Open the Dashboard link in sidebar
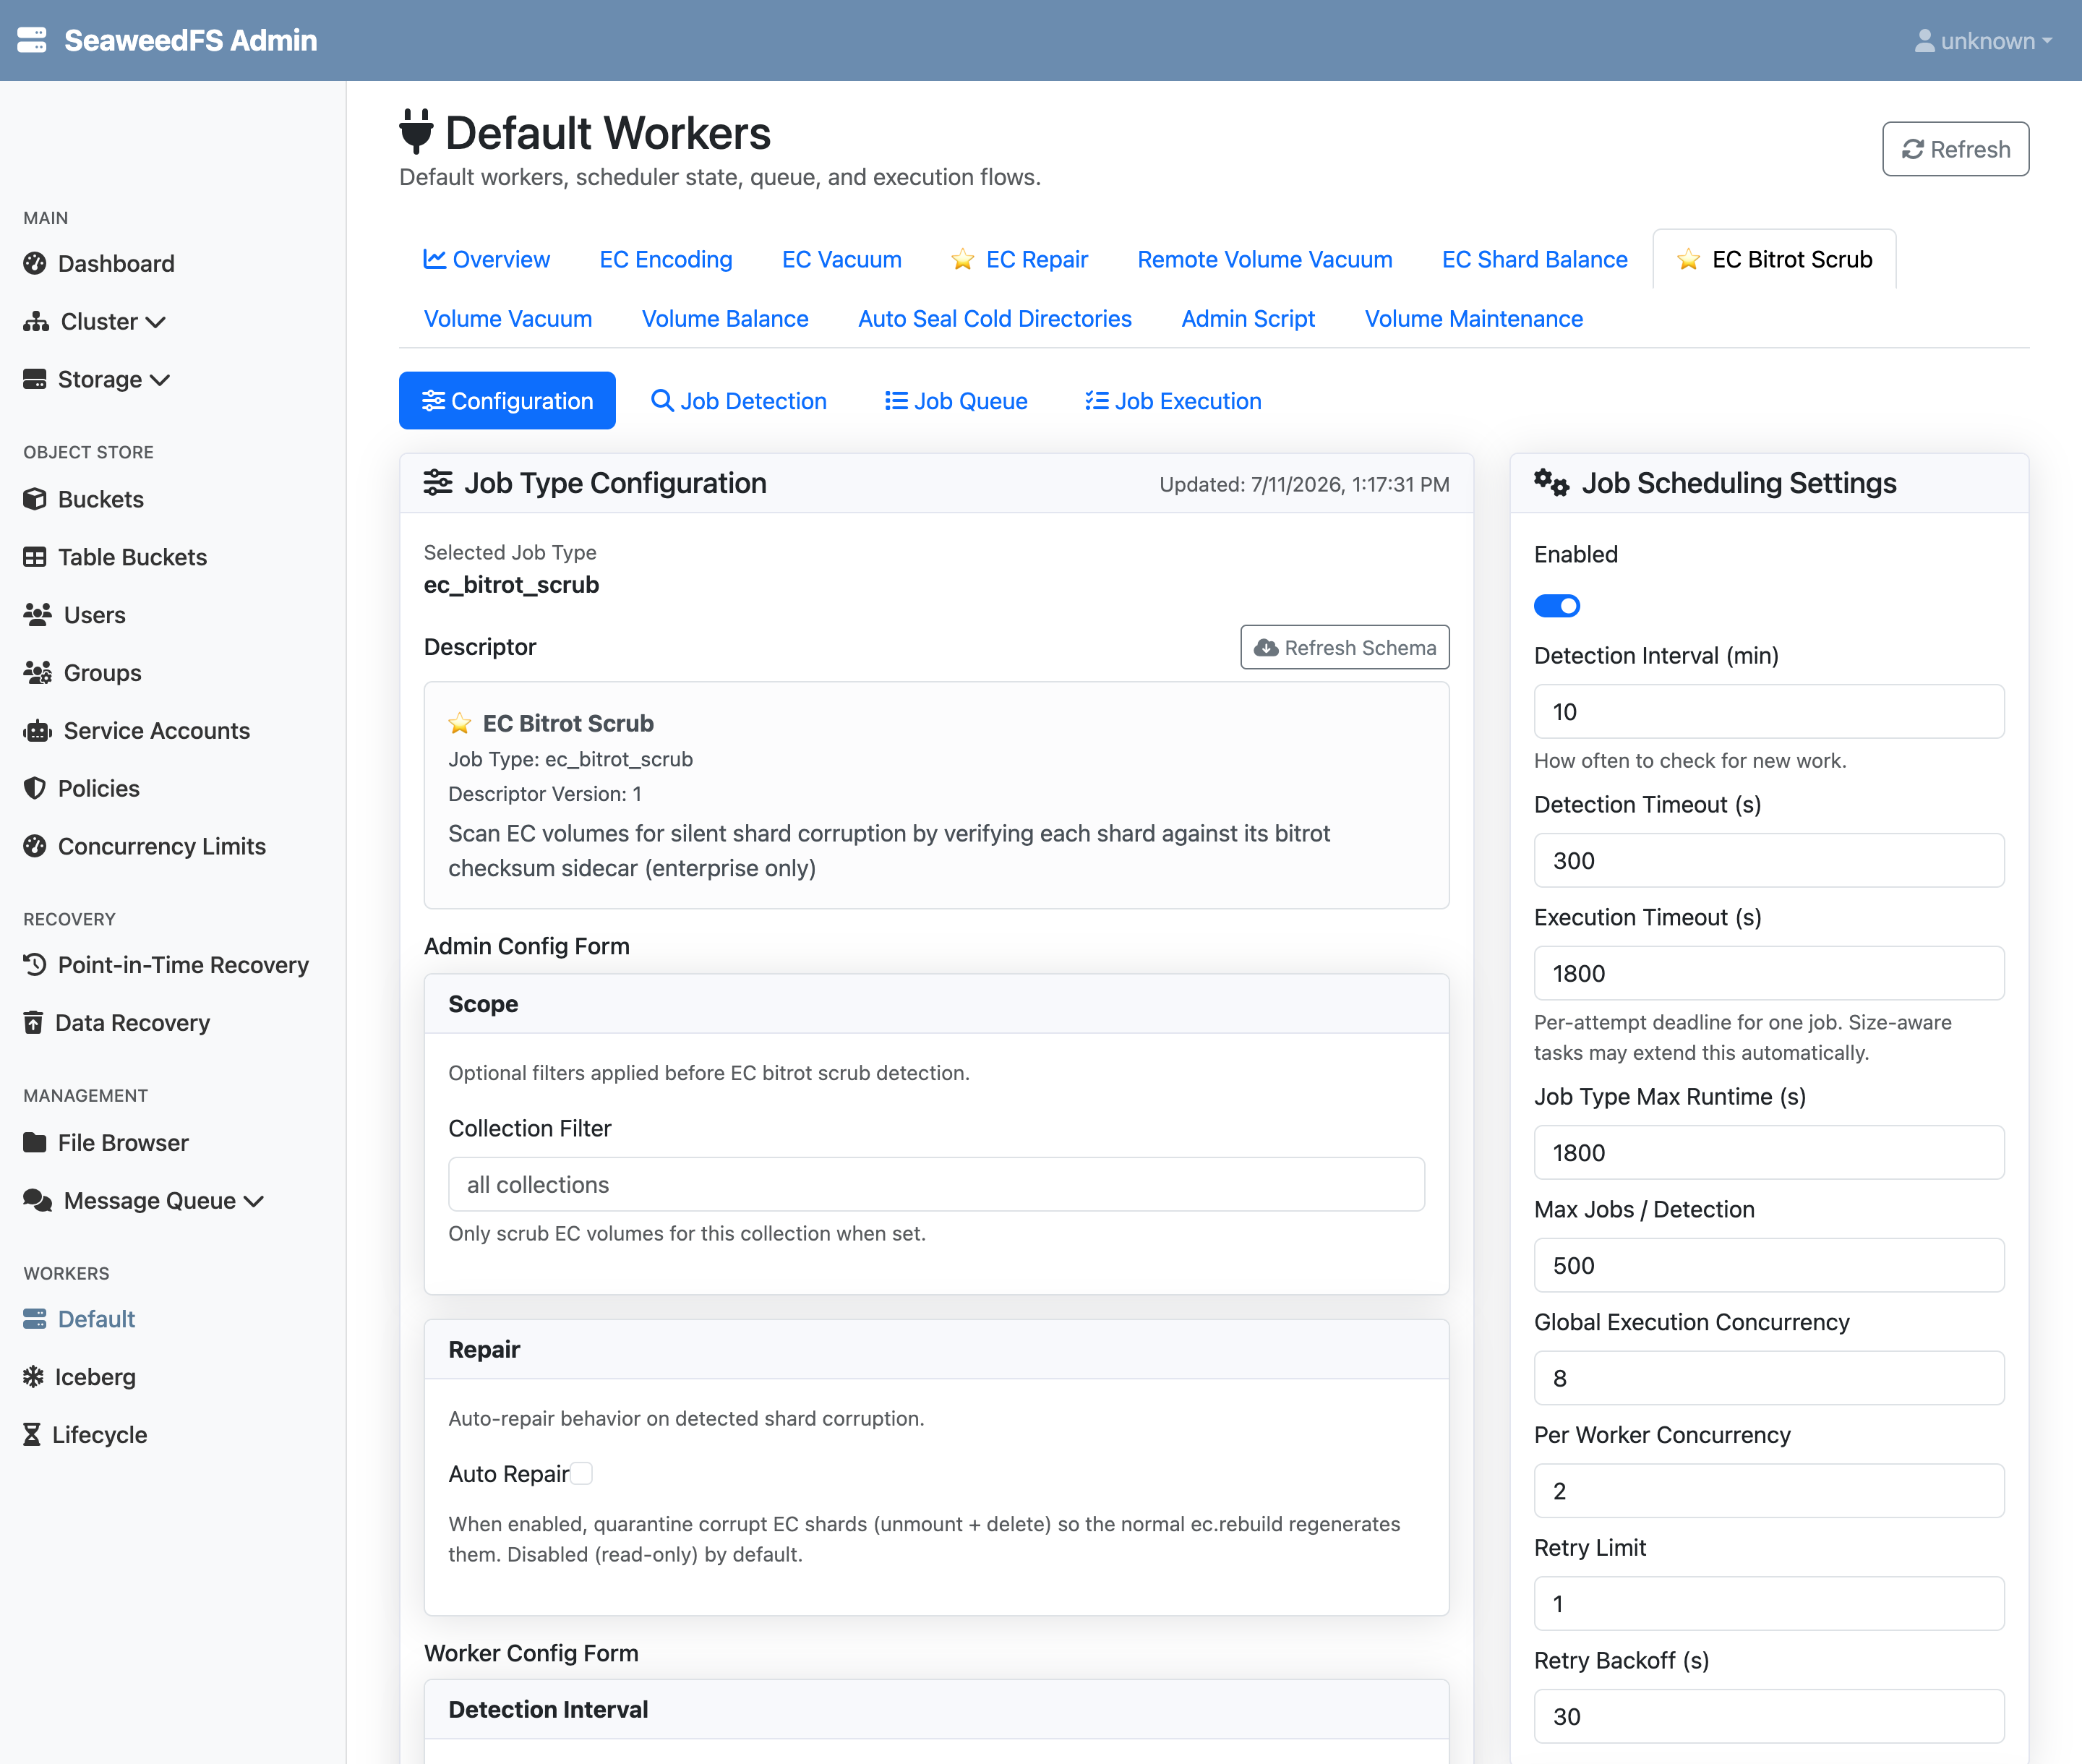This screenshot has height=1764, width=2082. (x=116, y=263)
